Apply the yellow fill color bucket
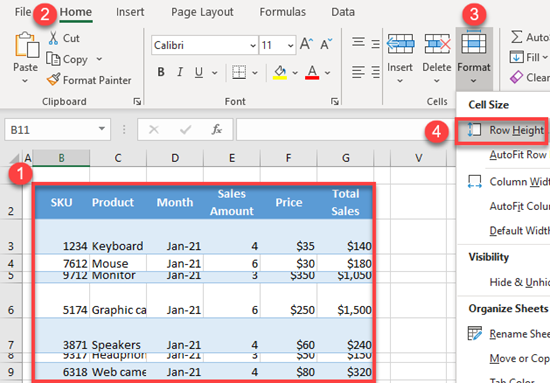Screen dimensions: 550x383 click(x=280, y=72)
